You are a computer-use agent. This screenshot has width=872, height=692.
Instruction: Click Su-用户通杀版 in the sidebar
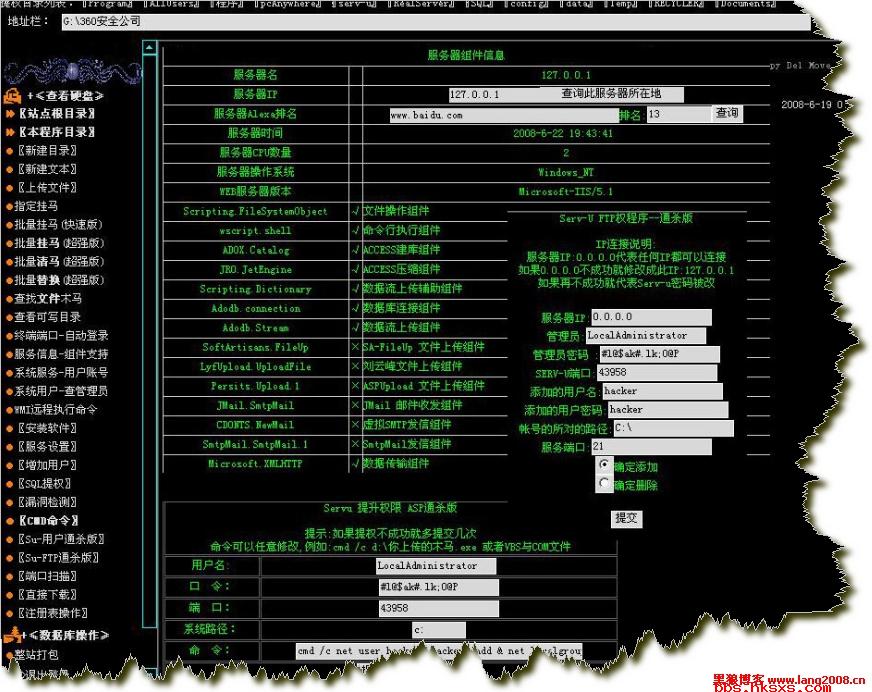pyautogui.click(x=61, y=539)
